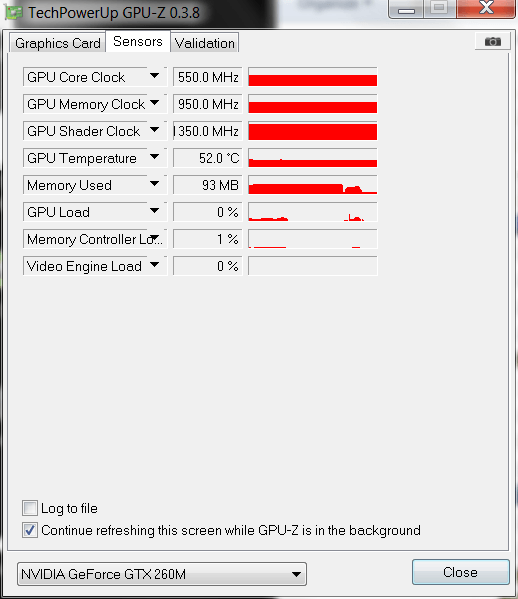
Task: Switch to the Validation tab
Action: pos(205,43)
